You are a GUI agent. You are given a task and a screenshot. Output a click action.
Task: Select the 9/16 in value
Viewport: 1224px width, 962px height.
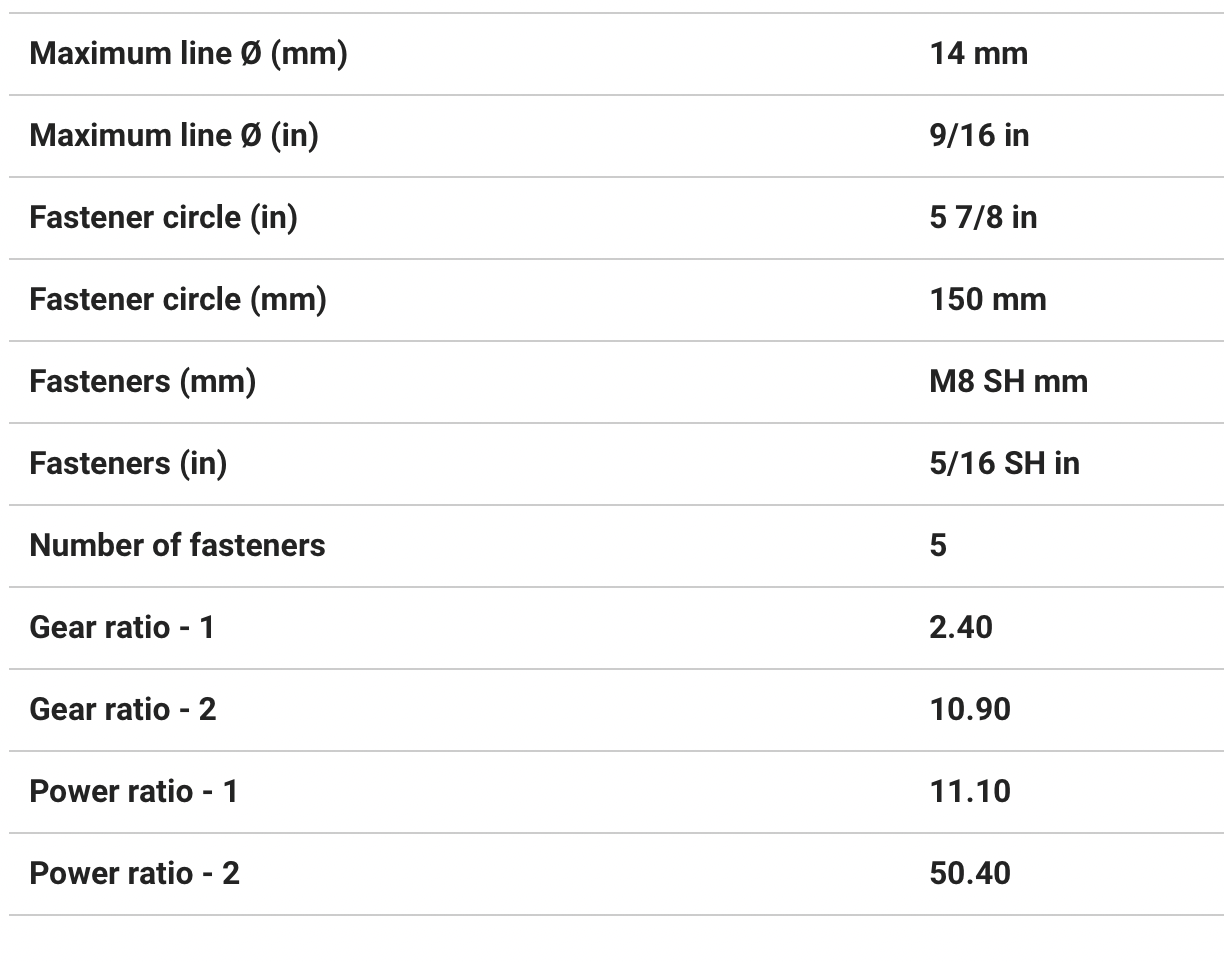click(978, 135)
